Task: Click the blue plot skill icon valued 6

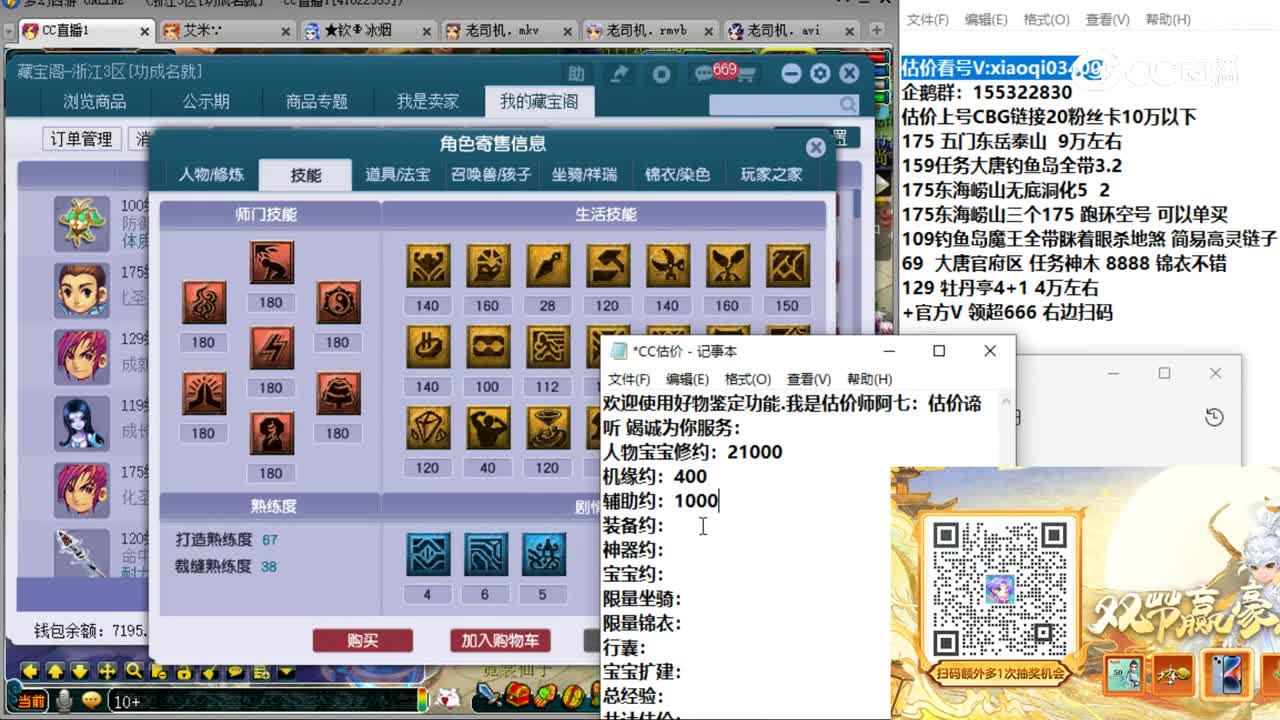Action: coord(485,554)
